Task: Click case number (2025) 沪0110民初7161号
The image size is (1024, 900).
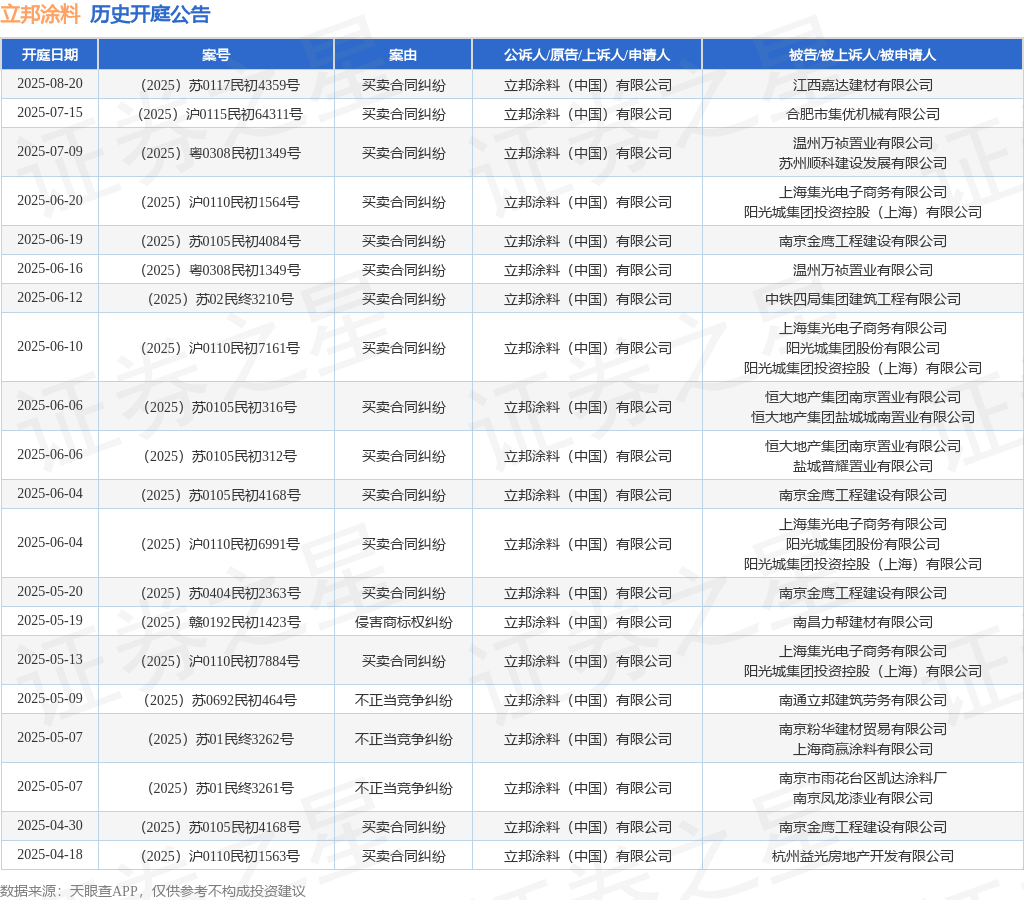Action: 220,348
